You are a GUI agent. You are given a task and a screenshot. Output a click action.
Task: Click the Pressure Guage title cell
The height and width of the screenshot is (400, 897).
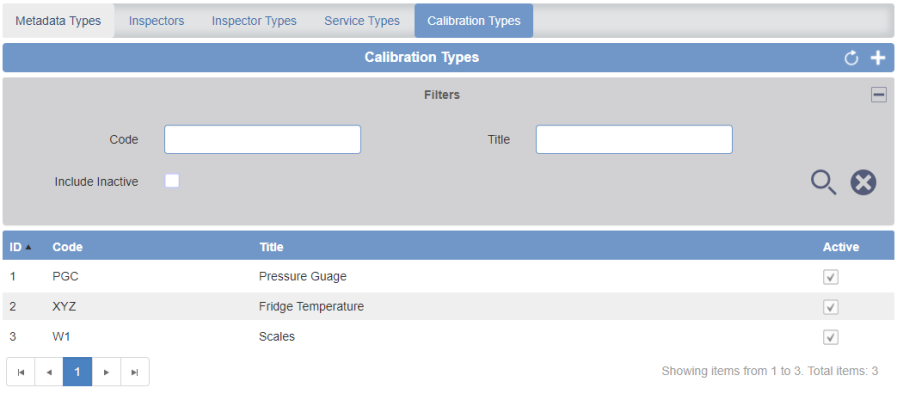(x=303, y=277)
